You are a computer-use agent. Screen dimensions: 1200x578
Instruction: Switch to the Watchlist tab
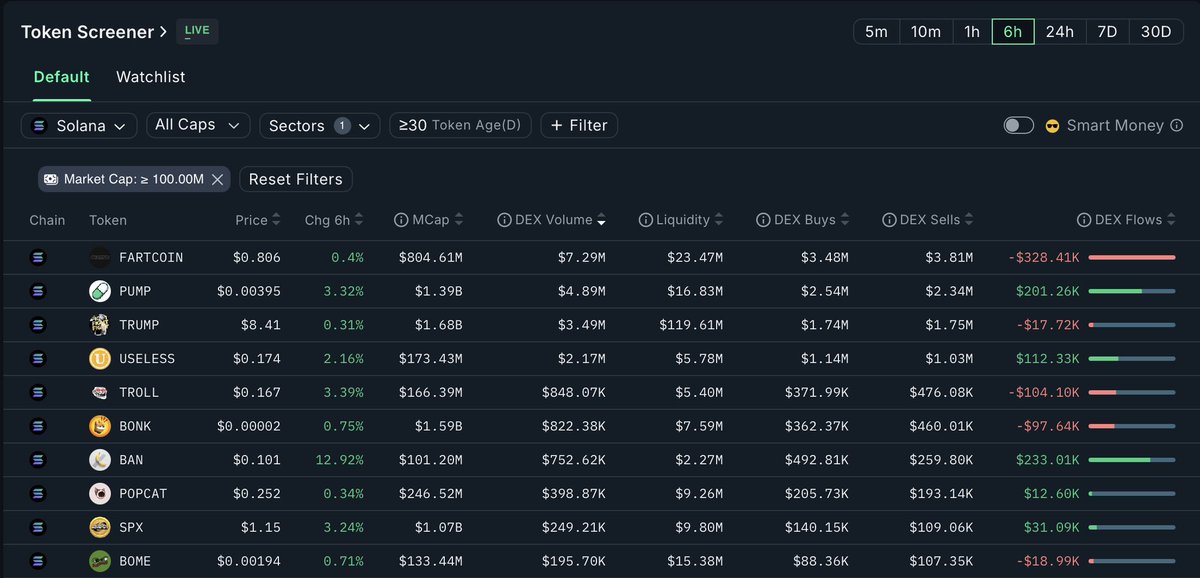pos(150,77)
